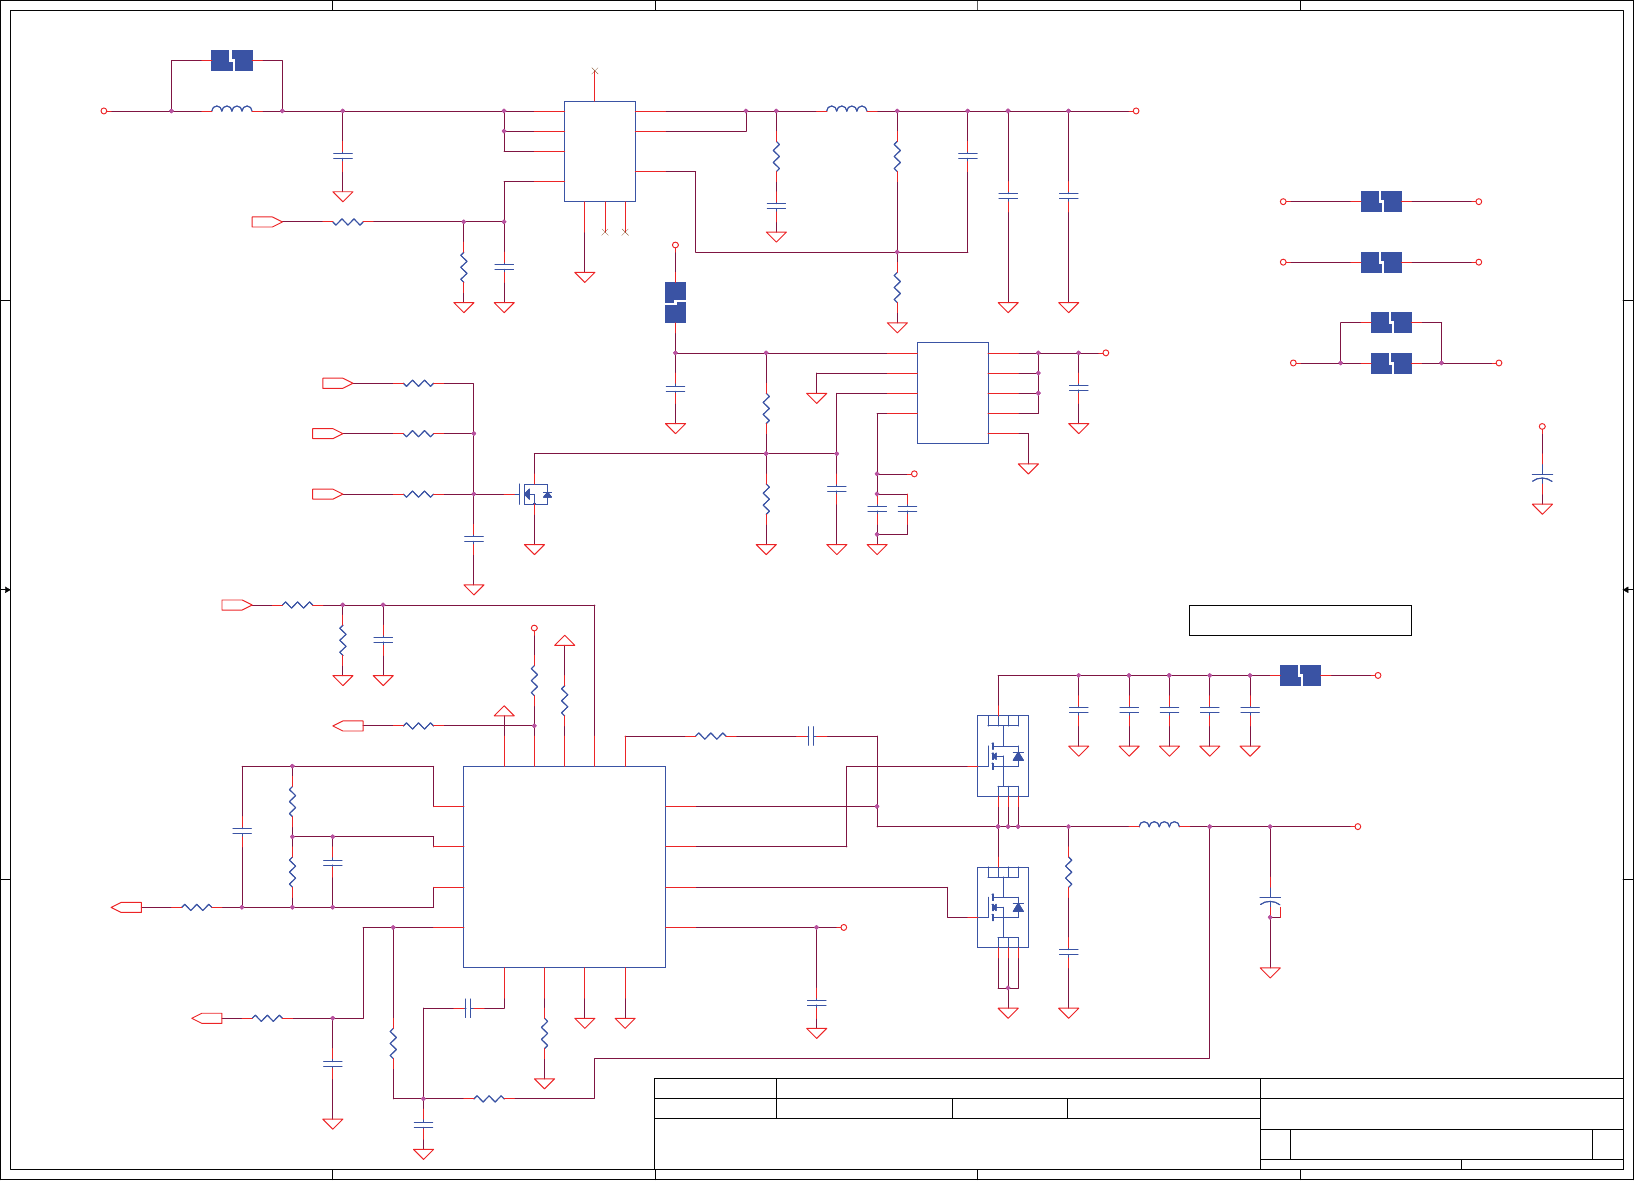
Task: Select the taller power arrow above the controller IC
Action: point(565,641)
